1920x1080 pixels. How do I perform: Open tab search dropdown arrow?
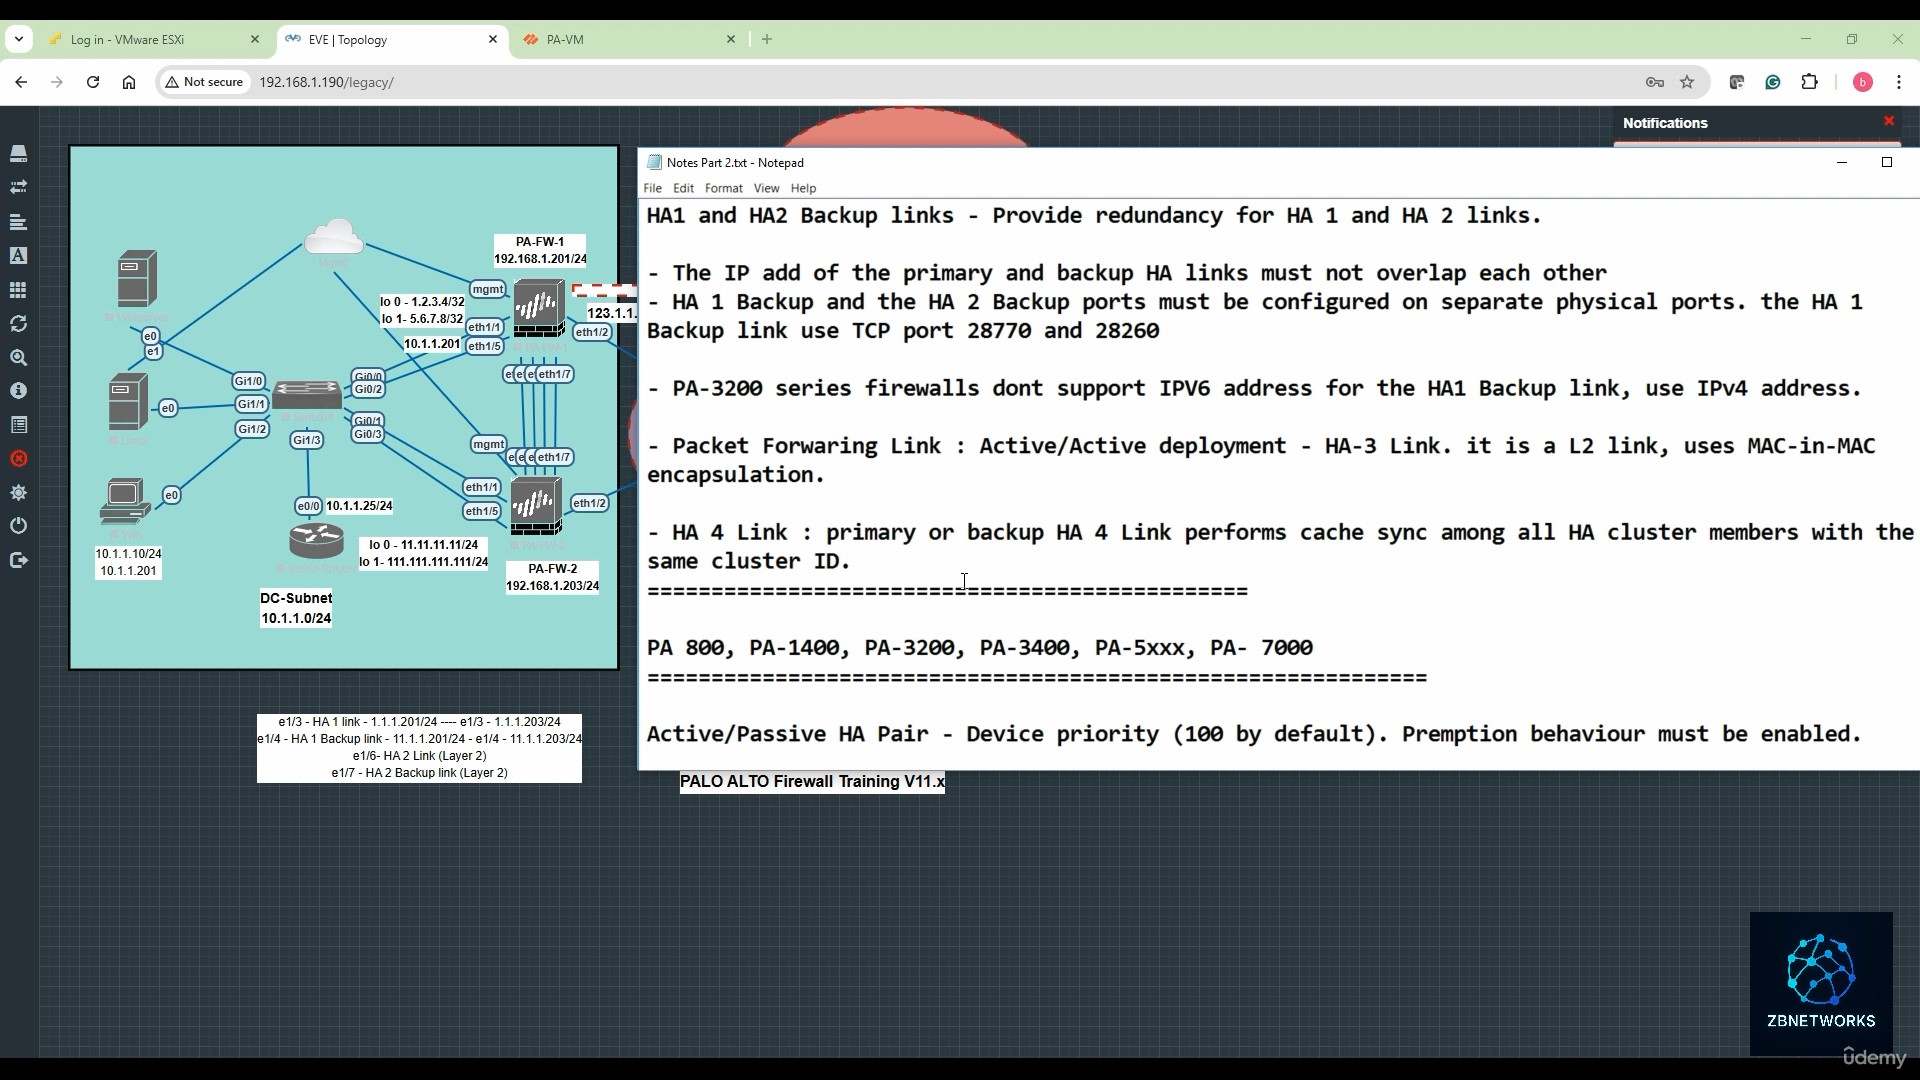tap(18, 39)
